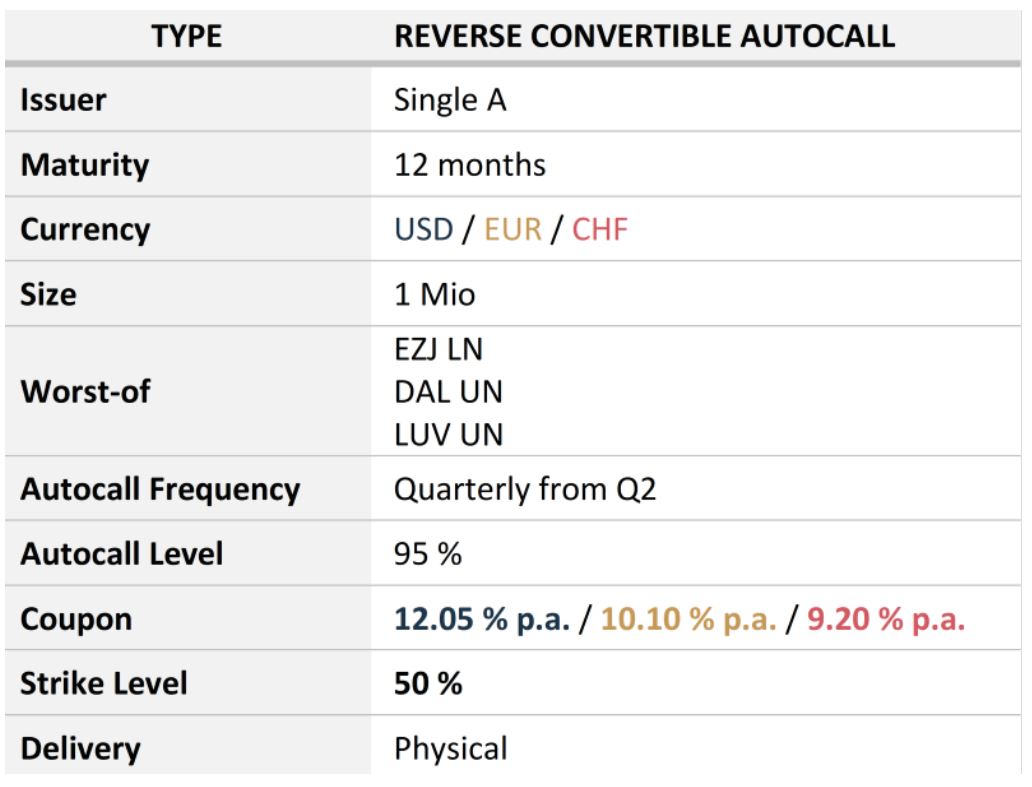Click the Quarterly from Q2 value
This screenshot has height=787, width=1032.
pos(525,490)
